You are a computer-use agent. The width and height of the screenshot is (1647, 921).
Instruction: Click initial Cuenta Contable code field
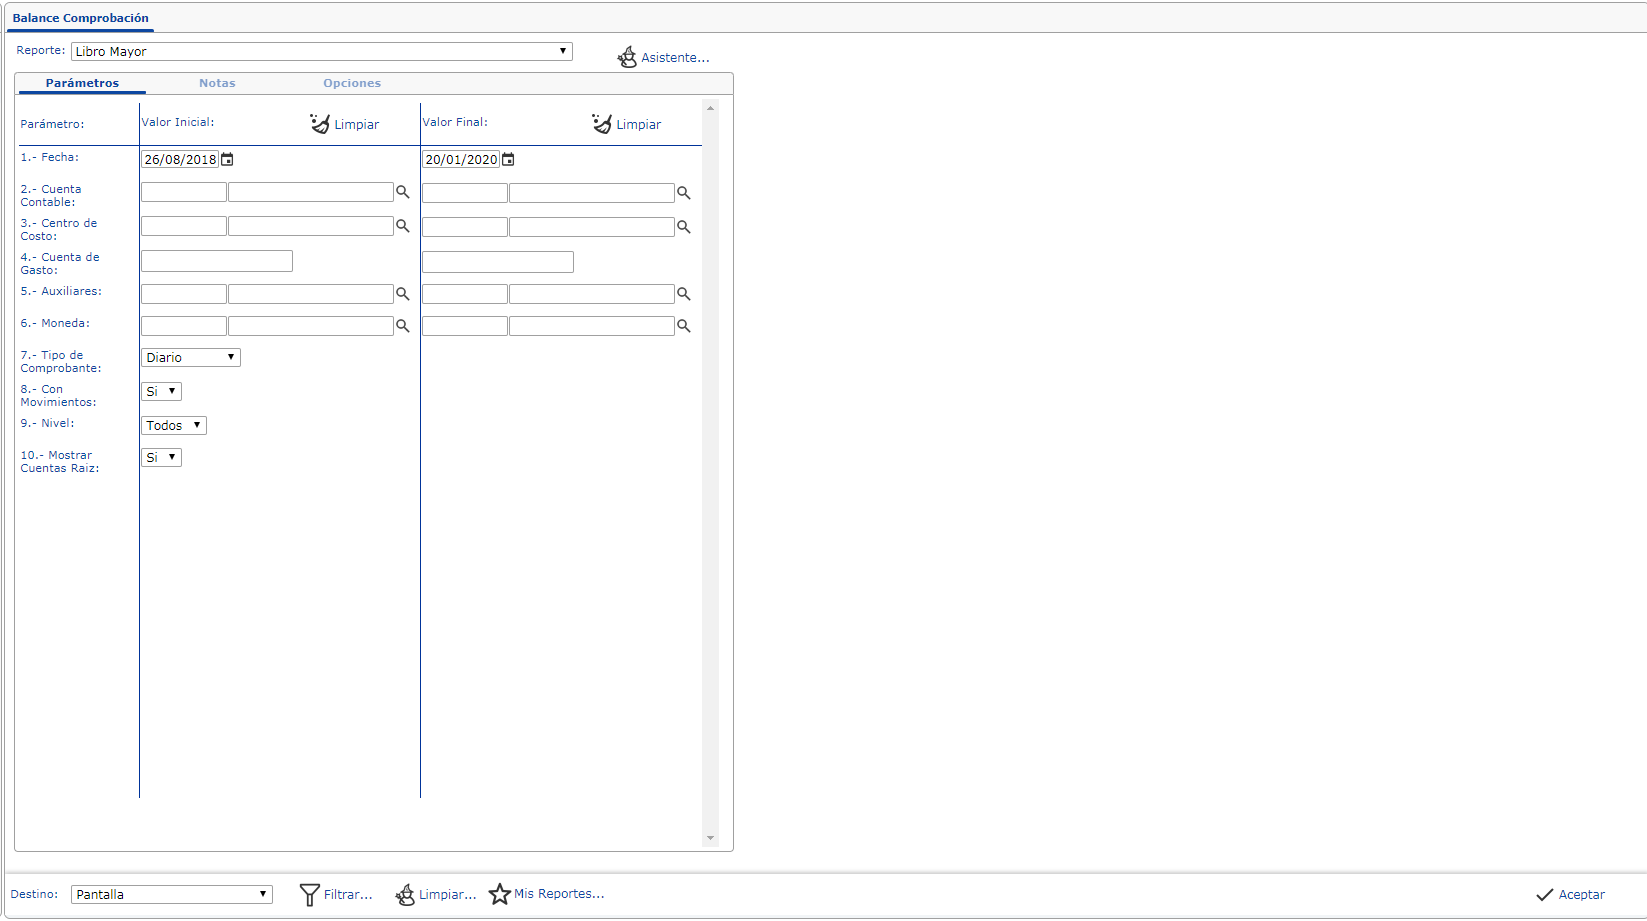point(184,192)
